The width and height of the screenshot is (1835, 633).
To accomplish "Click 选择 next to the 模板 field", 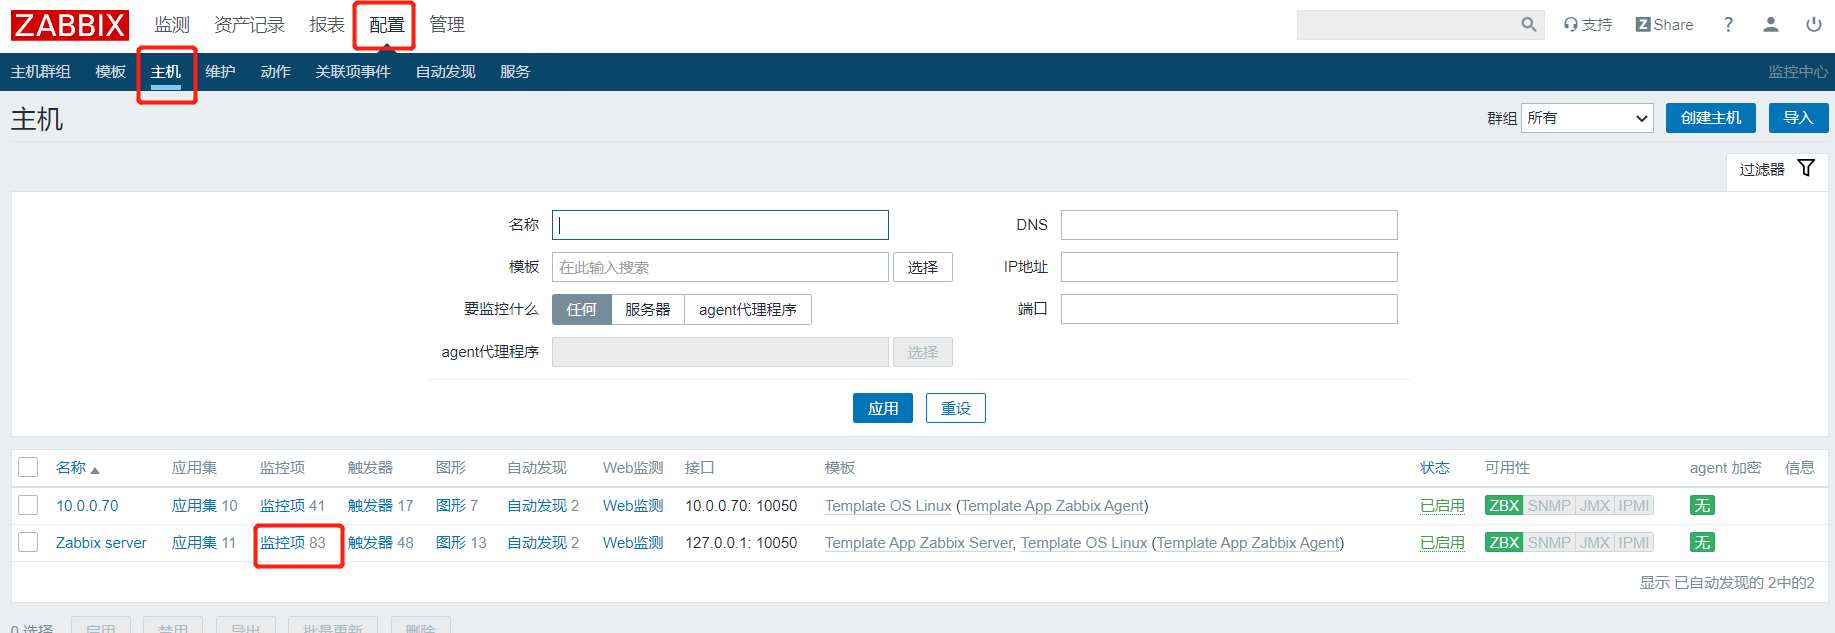I will click(x=923, y=267).
